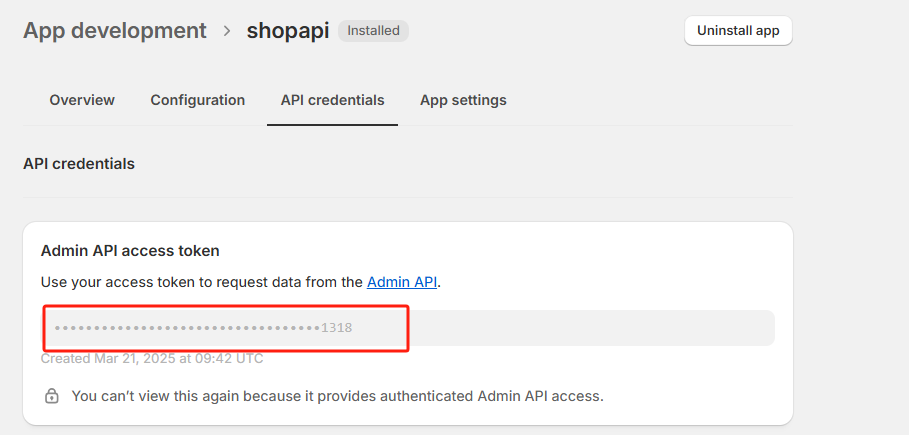
Task: Click the Admin API access token heading
Action: click(x=130, y=250)
